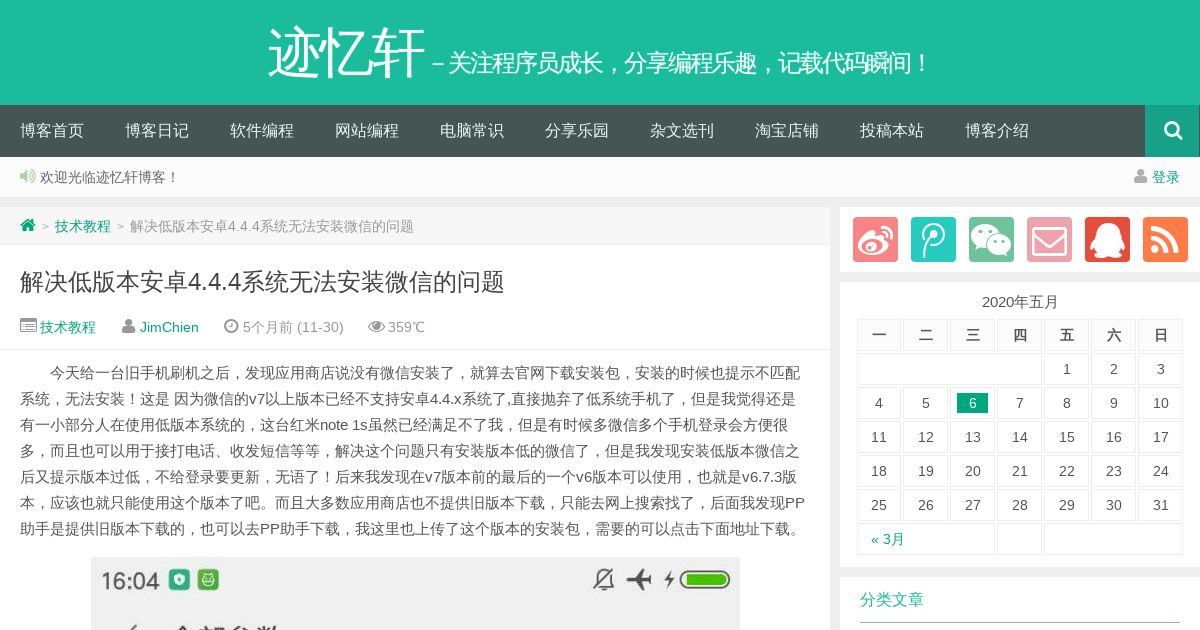Open 软件编程 menu item
The width and height of the screenshot is (1200, 630).
(262, 131)
